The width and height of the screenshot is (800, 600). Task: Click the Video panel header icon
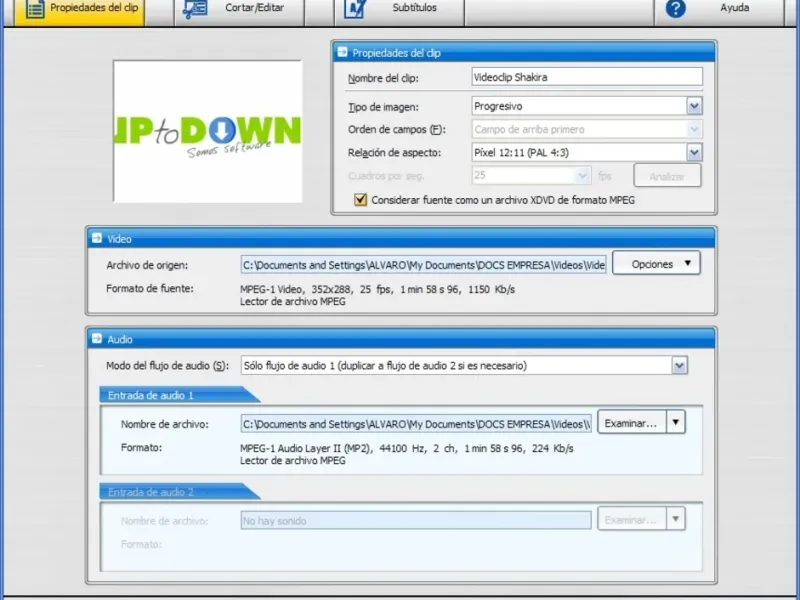pos(97,238)
